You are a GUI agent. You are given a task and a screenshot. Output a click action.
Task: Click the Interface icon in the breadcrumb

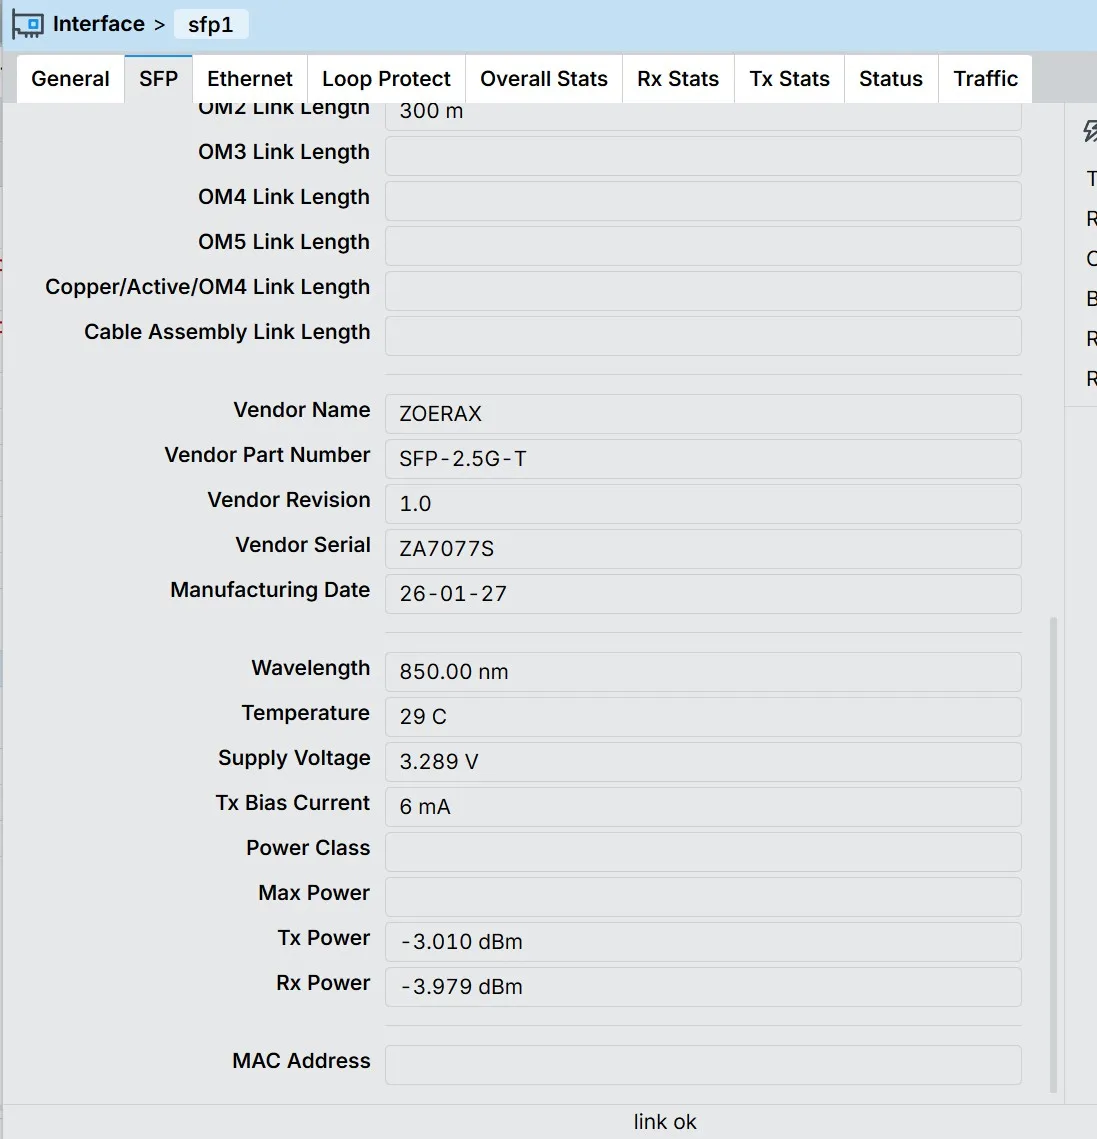coord(28,25)
